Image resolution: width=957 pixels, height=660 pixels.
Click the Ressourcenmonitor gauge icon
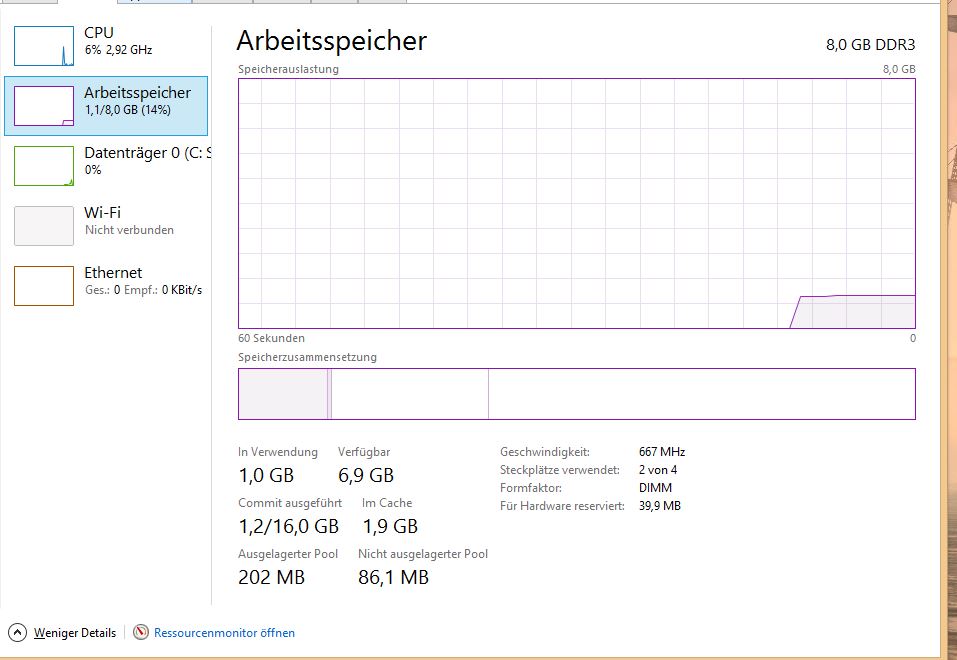(141, 632)
